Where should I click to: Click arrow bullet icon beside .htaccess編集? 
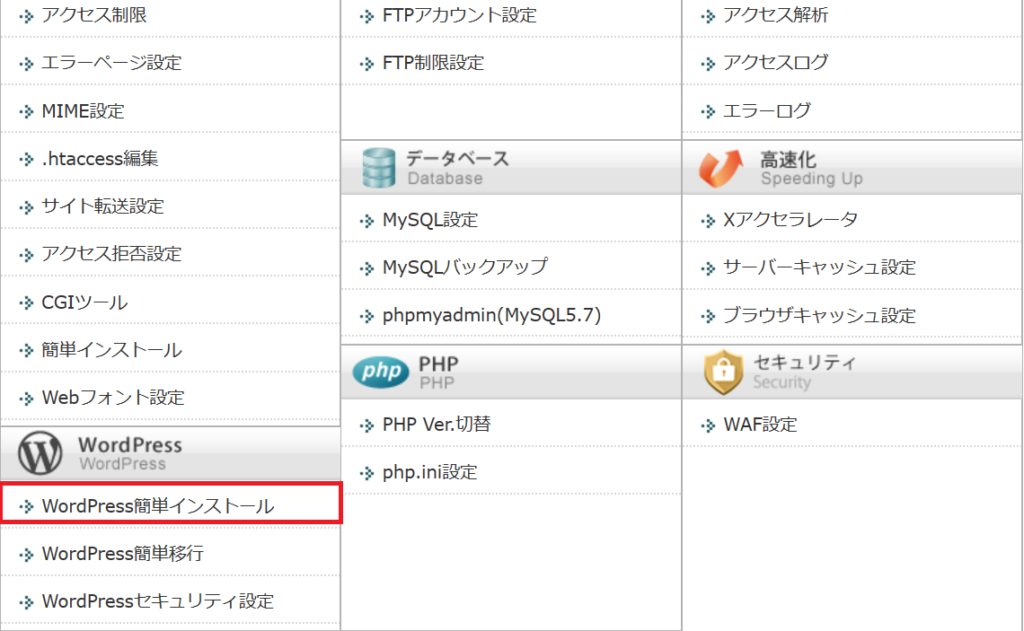coord(26,160)
